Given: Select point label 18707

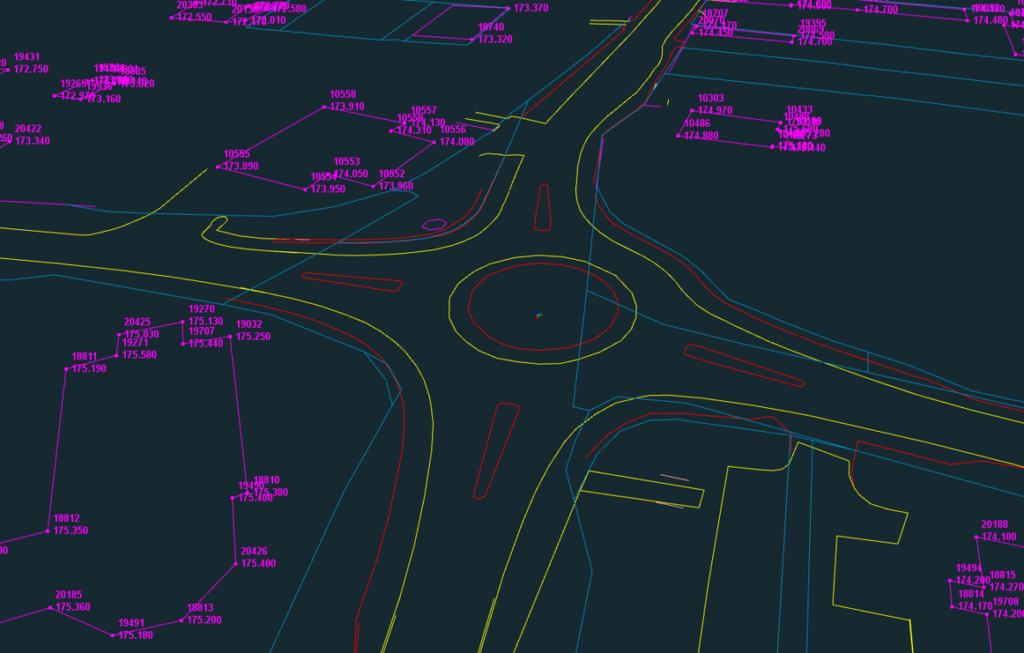Looking at the screenshot, I should coord(715,14).
